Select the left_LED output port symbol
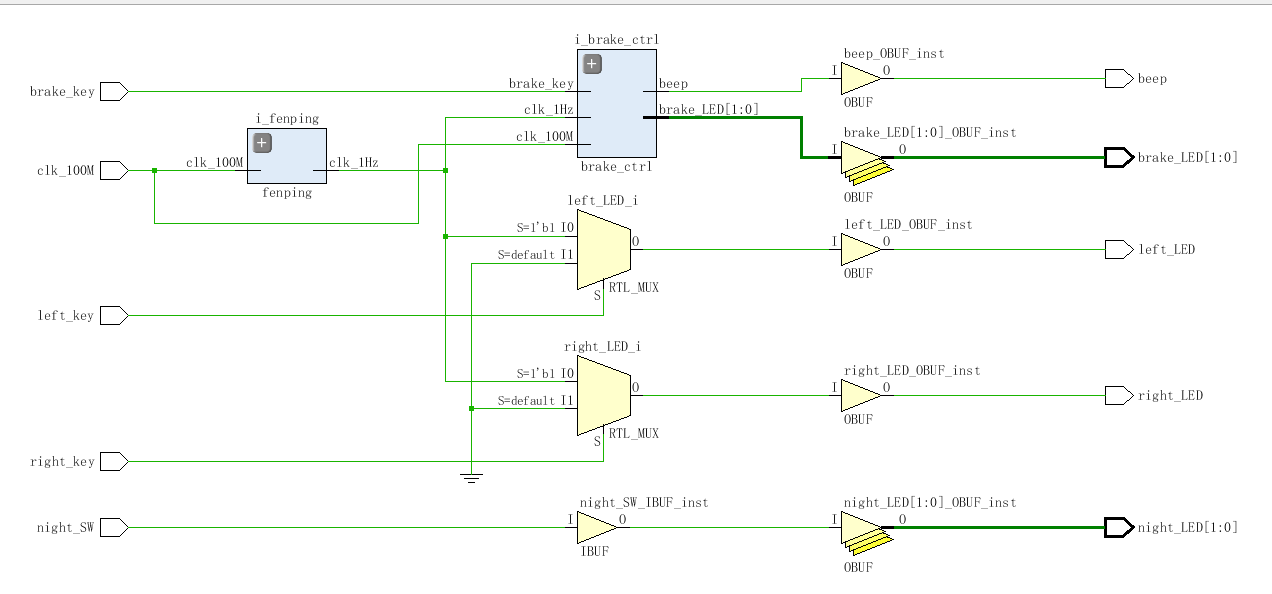This screenshot has width=1272, height=594. click(1118, 249)
